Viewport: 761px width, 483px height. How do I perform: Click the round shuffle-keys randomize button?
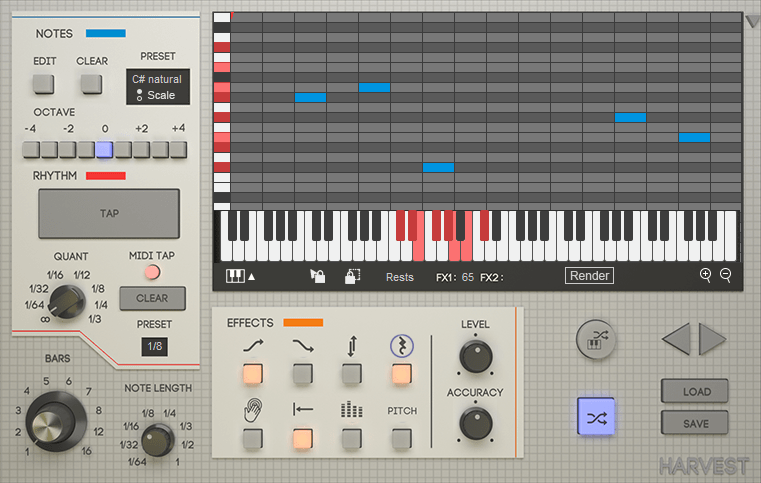pos(595,340)
